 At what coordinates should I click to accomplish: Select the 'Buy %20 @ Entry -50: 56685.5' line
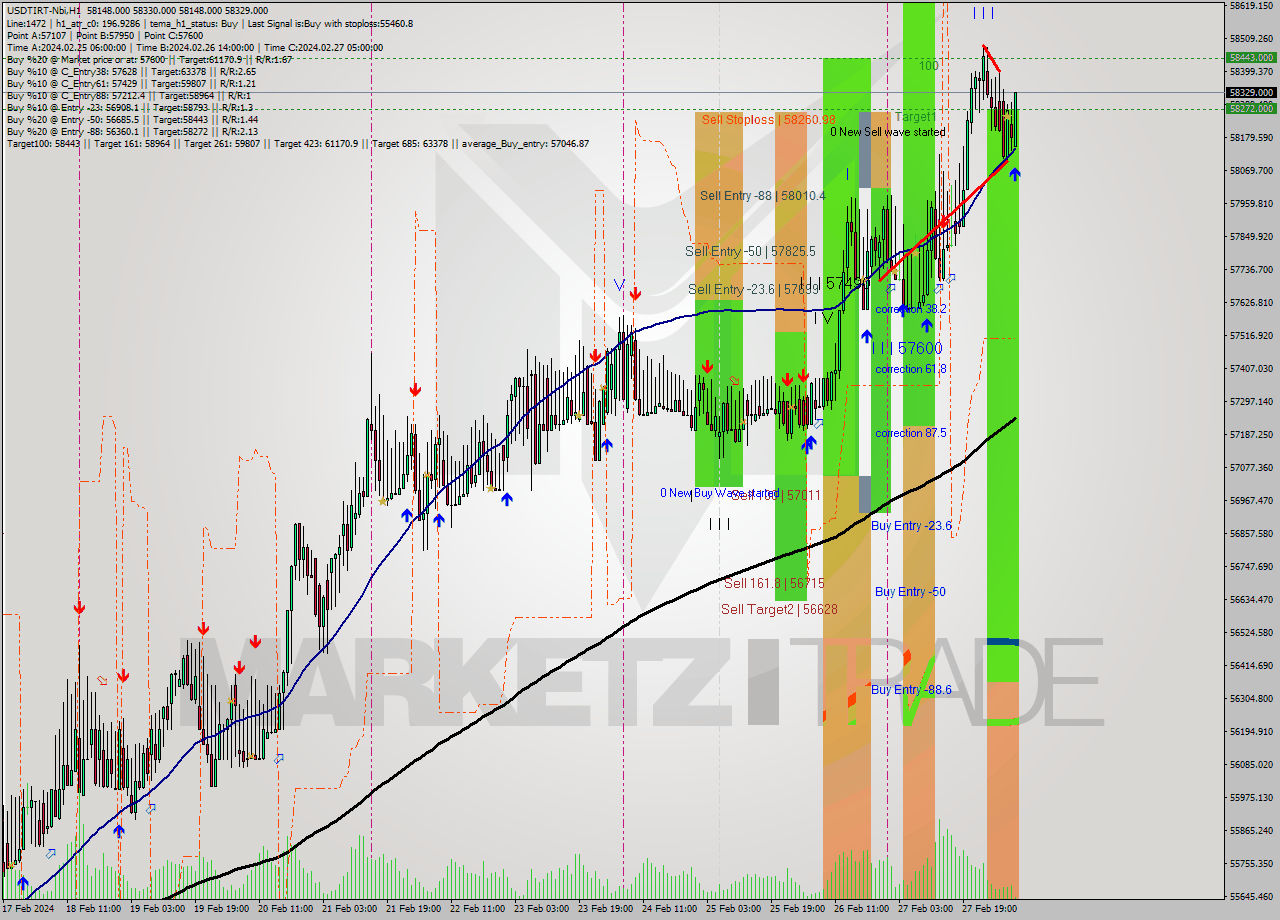tap(132, 119)
